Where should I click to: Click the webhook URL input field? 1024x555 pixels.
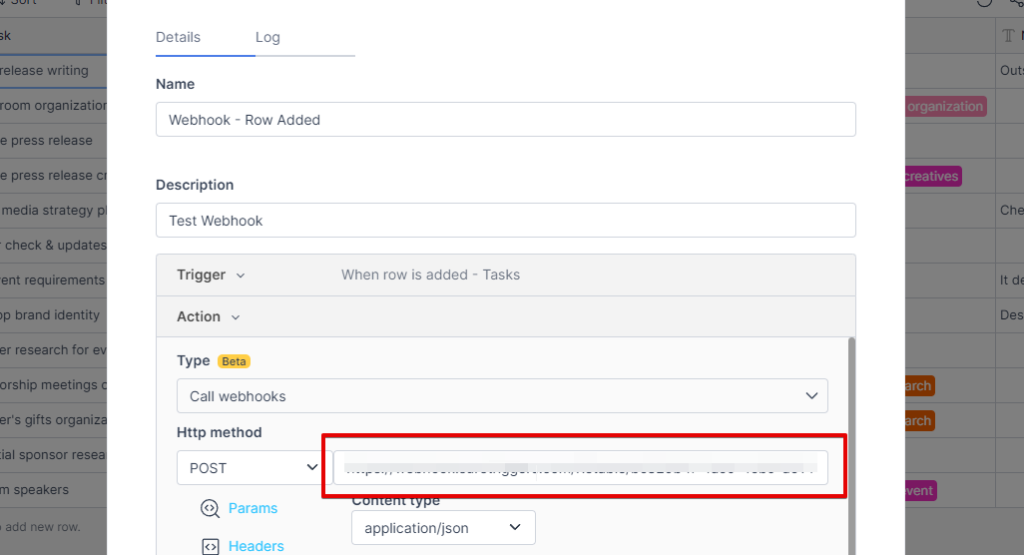pyautogui.click(x=580, y=467)
